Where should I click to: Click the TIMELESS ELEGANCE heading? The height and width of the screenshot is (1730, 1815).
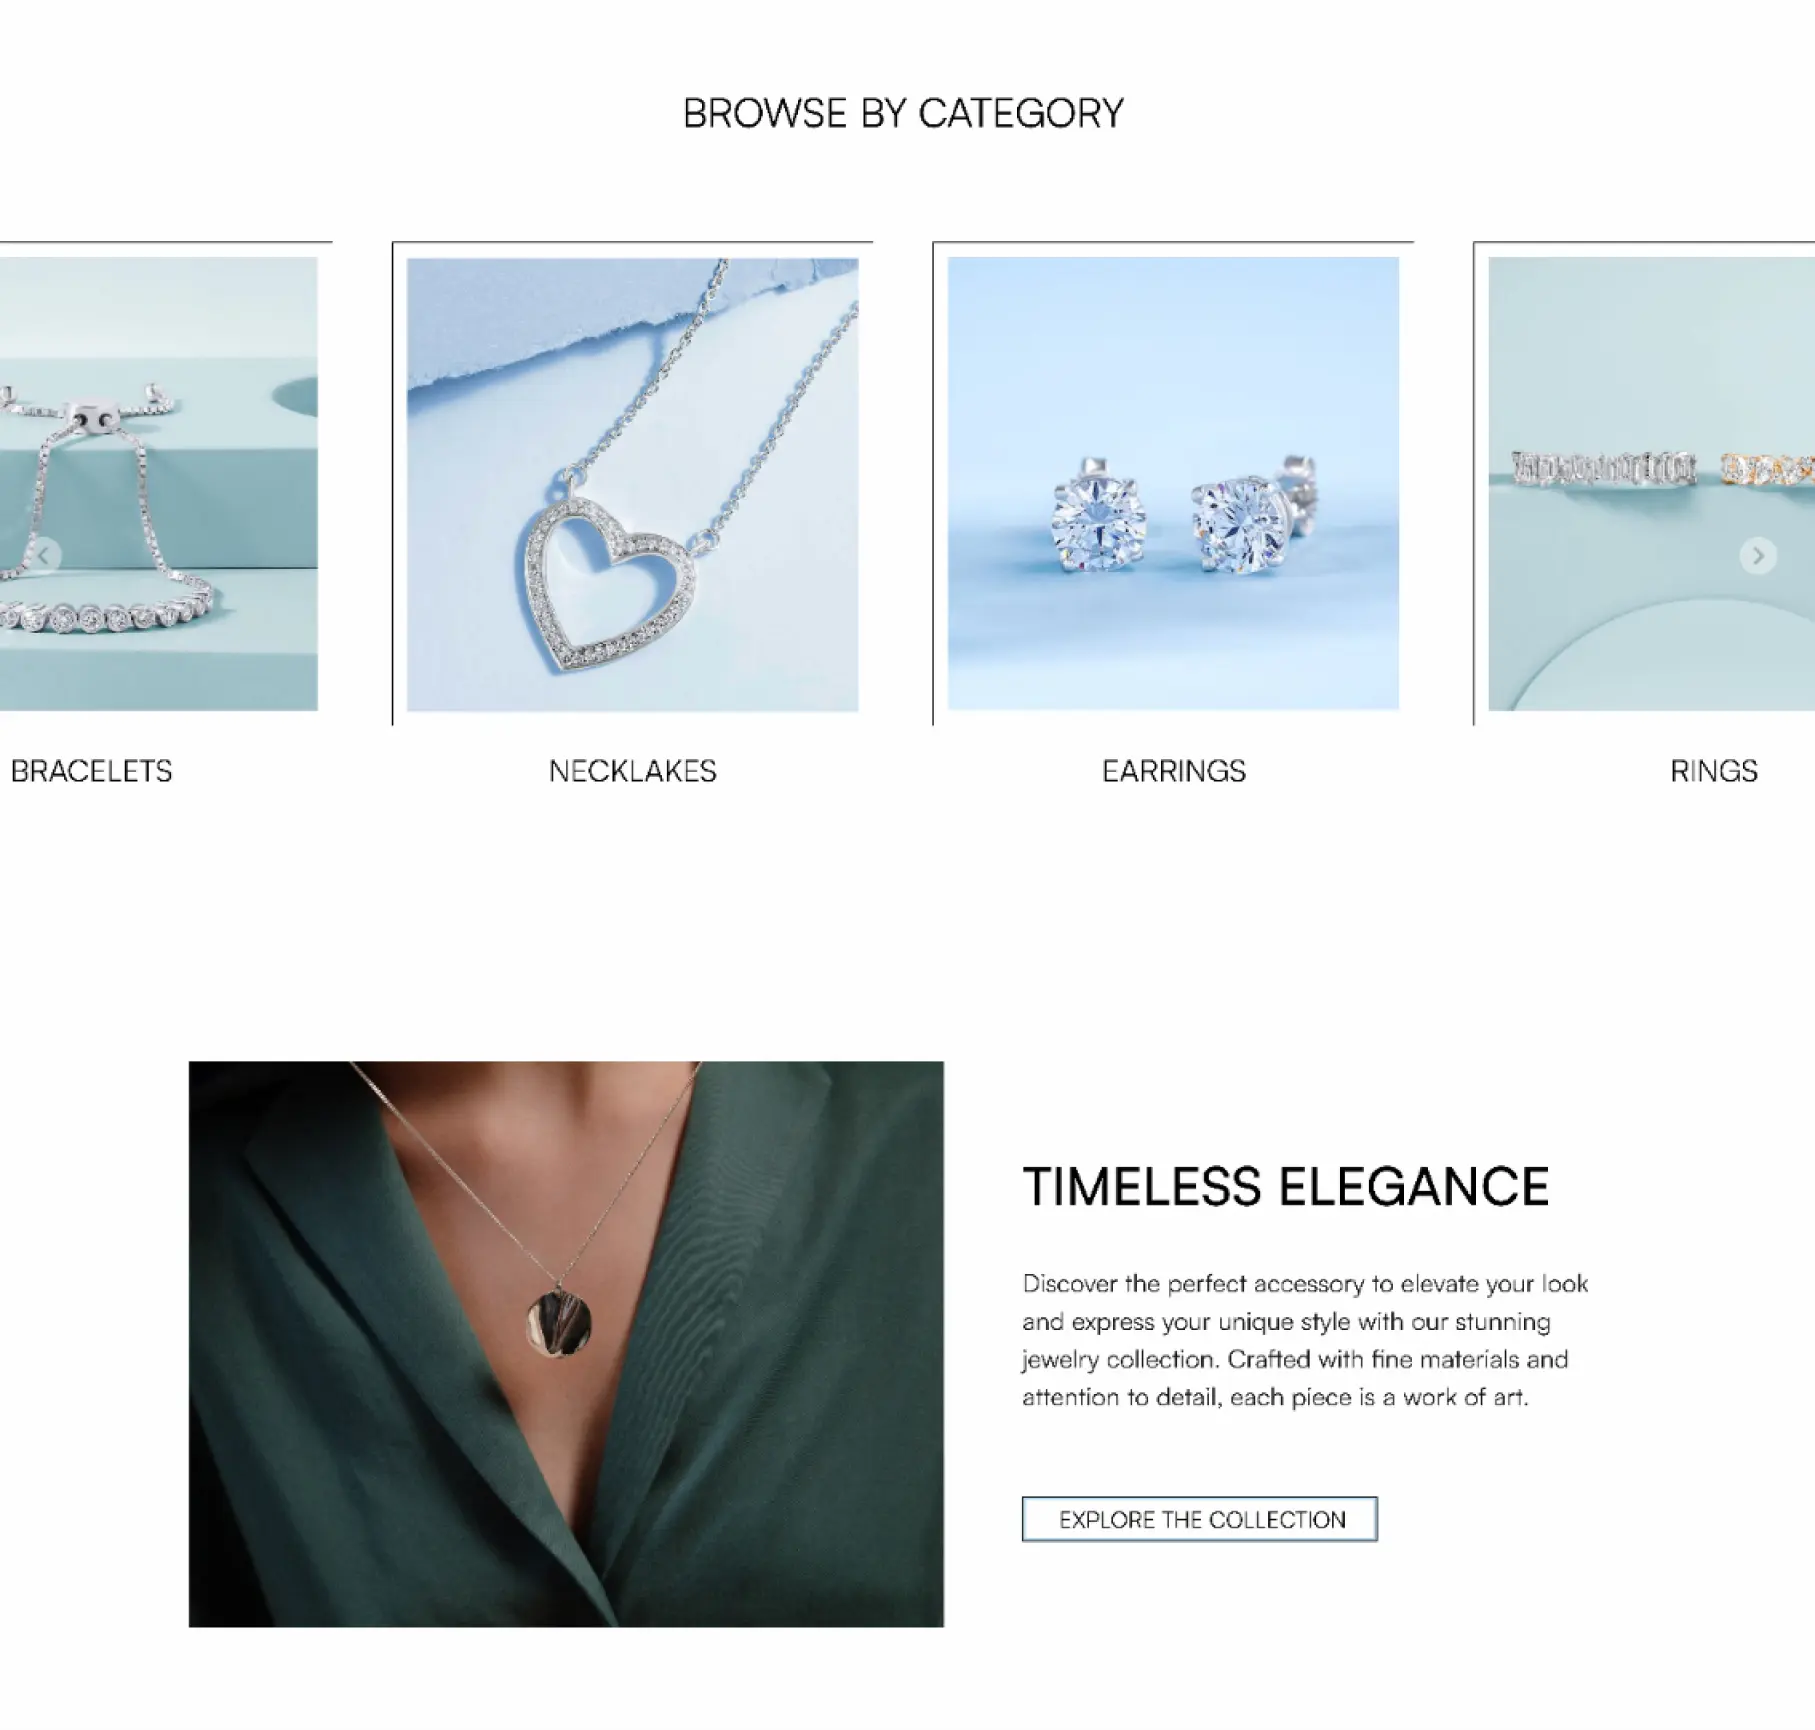(x=1286, y=1187)
